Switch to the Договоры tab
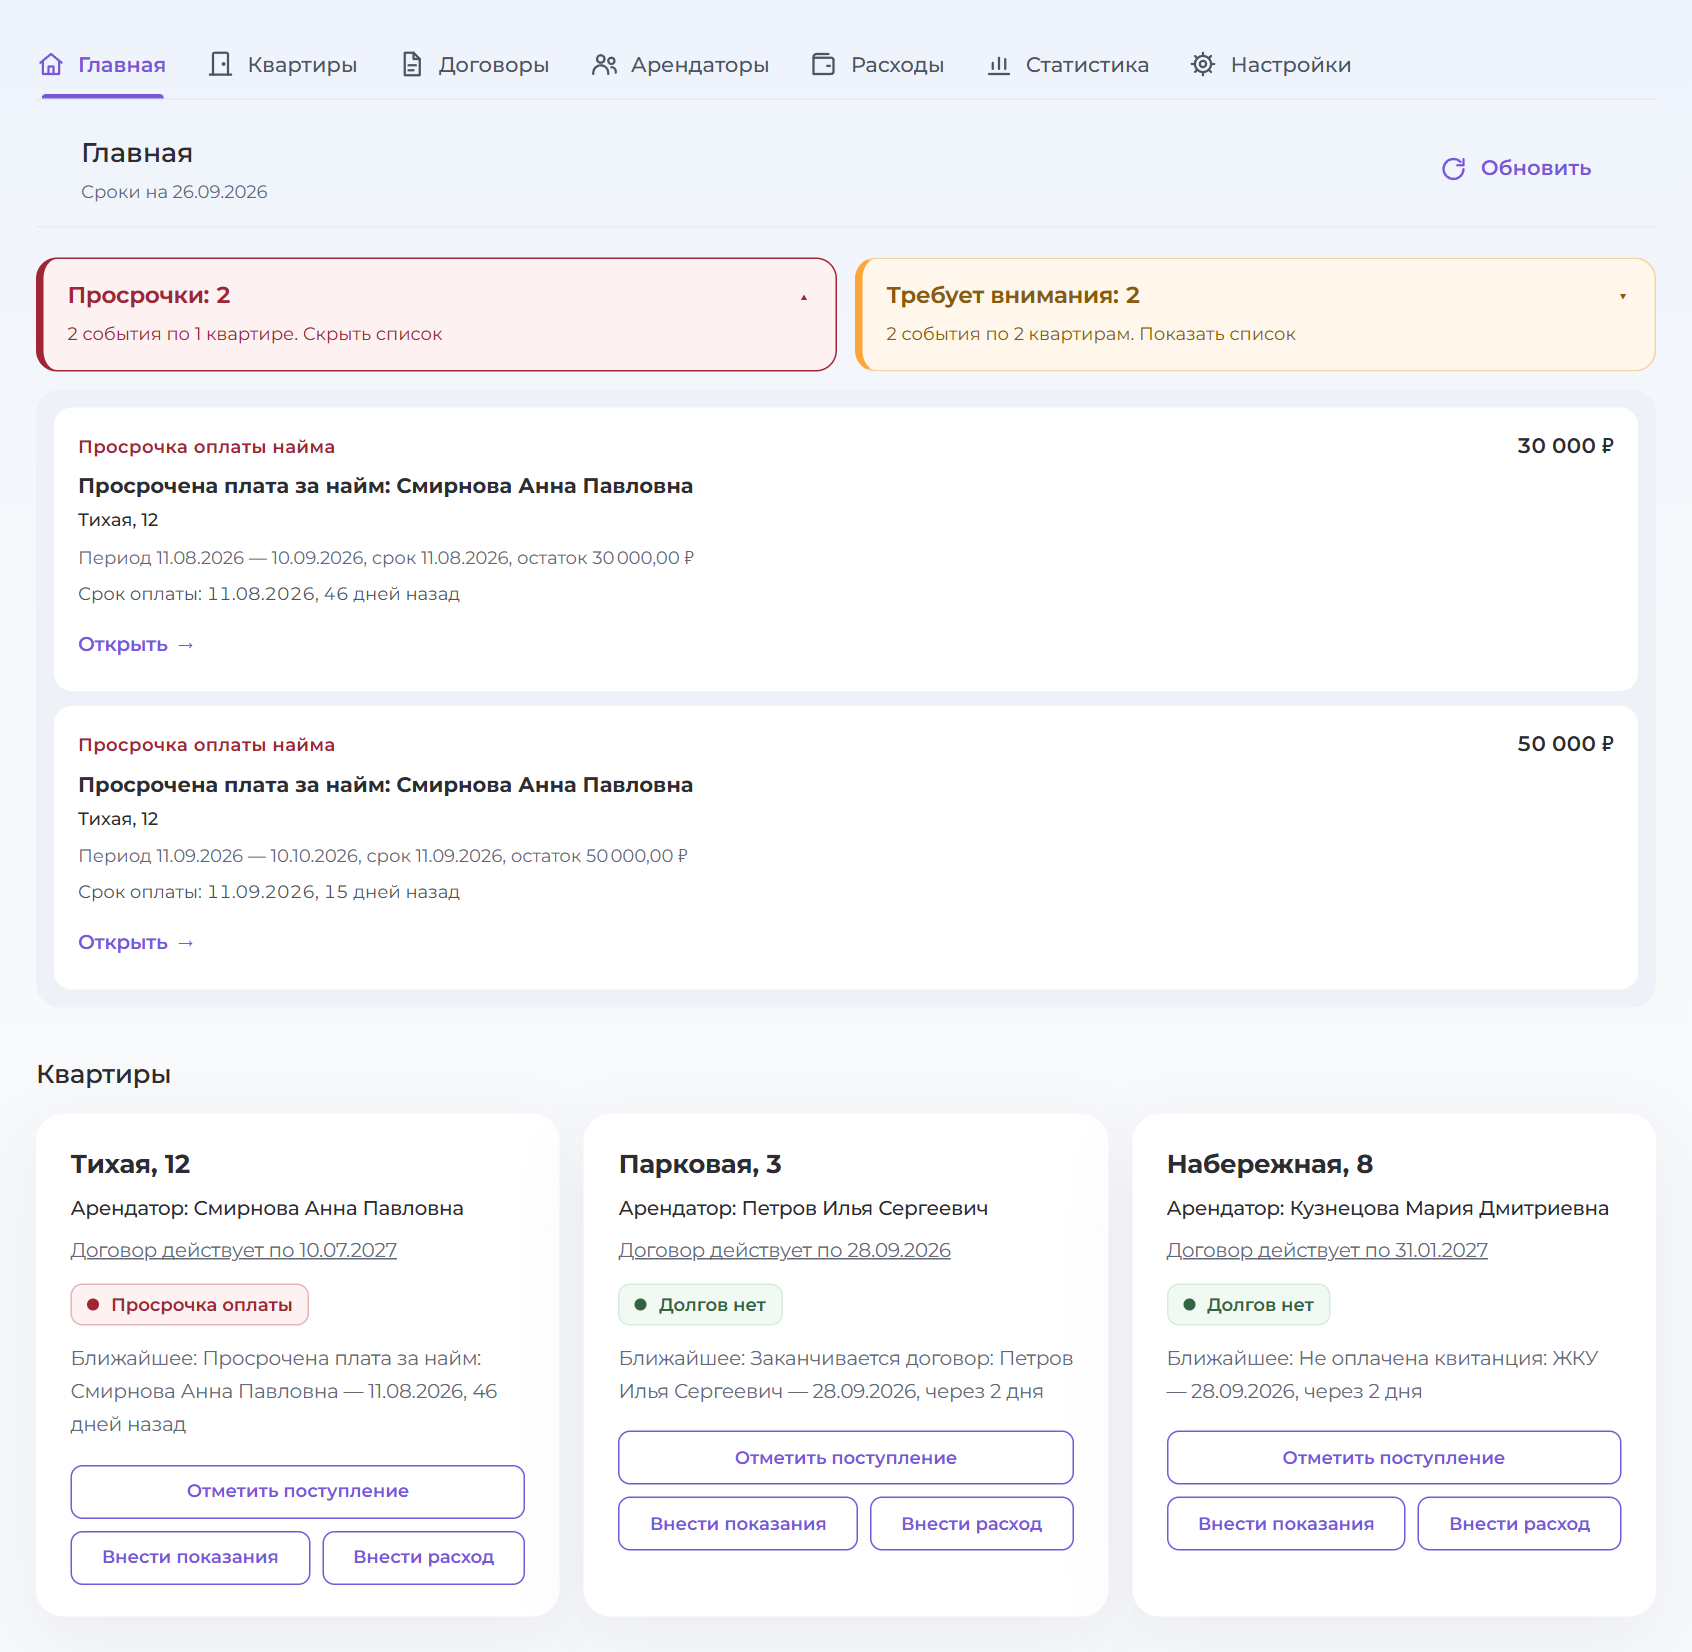The height and width of the screenshot is (1652, 1692). point(475,65)
